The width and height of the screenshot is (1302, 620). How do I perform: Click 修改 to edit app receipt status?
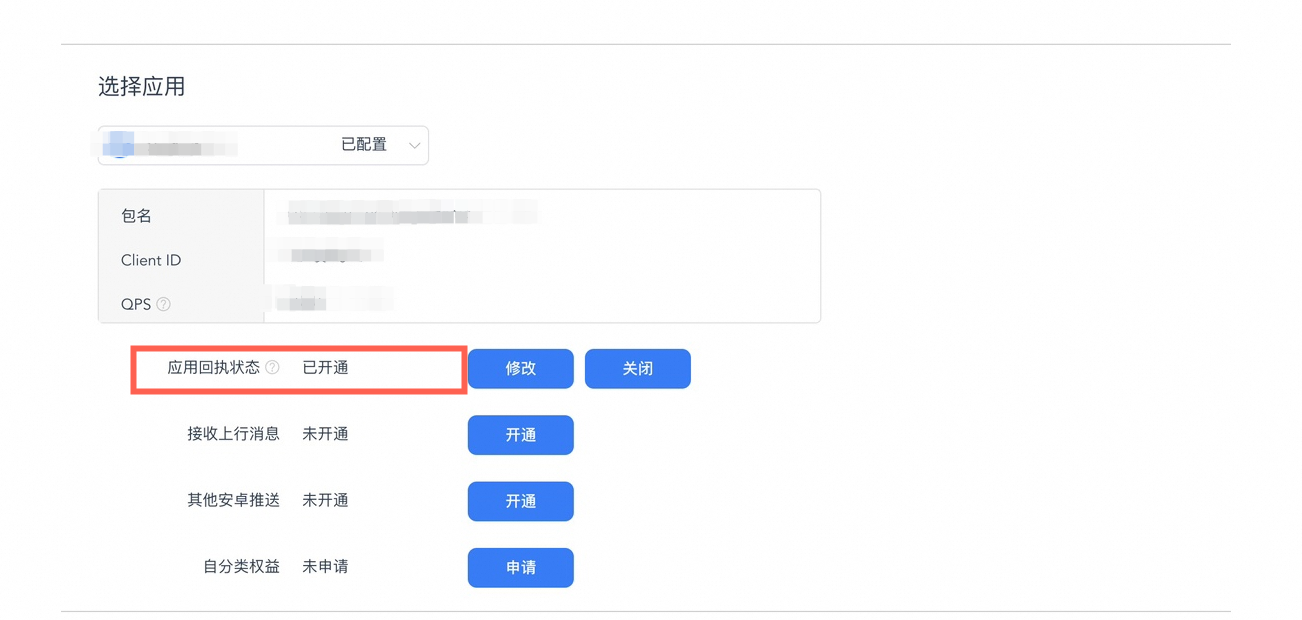pyautogui.click(x=520, y=369)
